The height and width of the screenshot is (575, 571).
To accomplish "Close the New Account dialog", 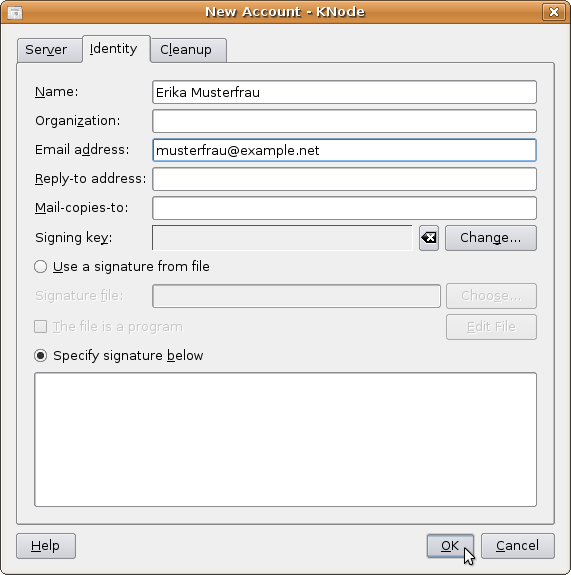I will pos(553,12).
